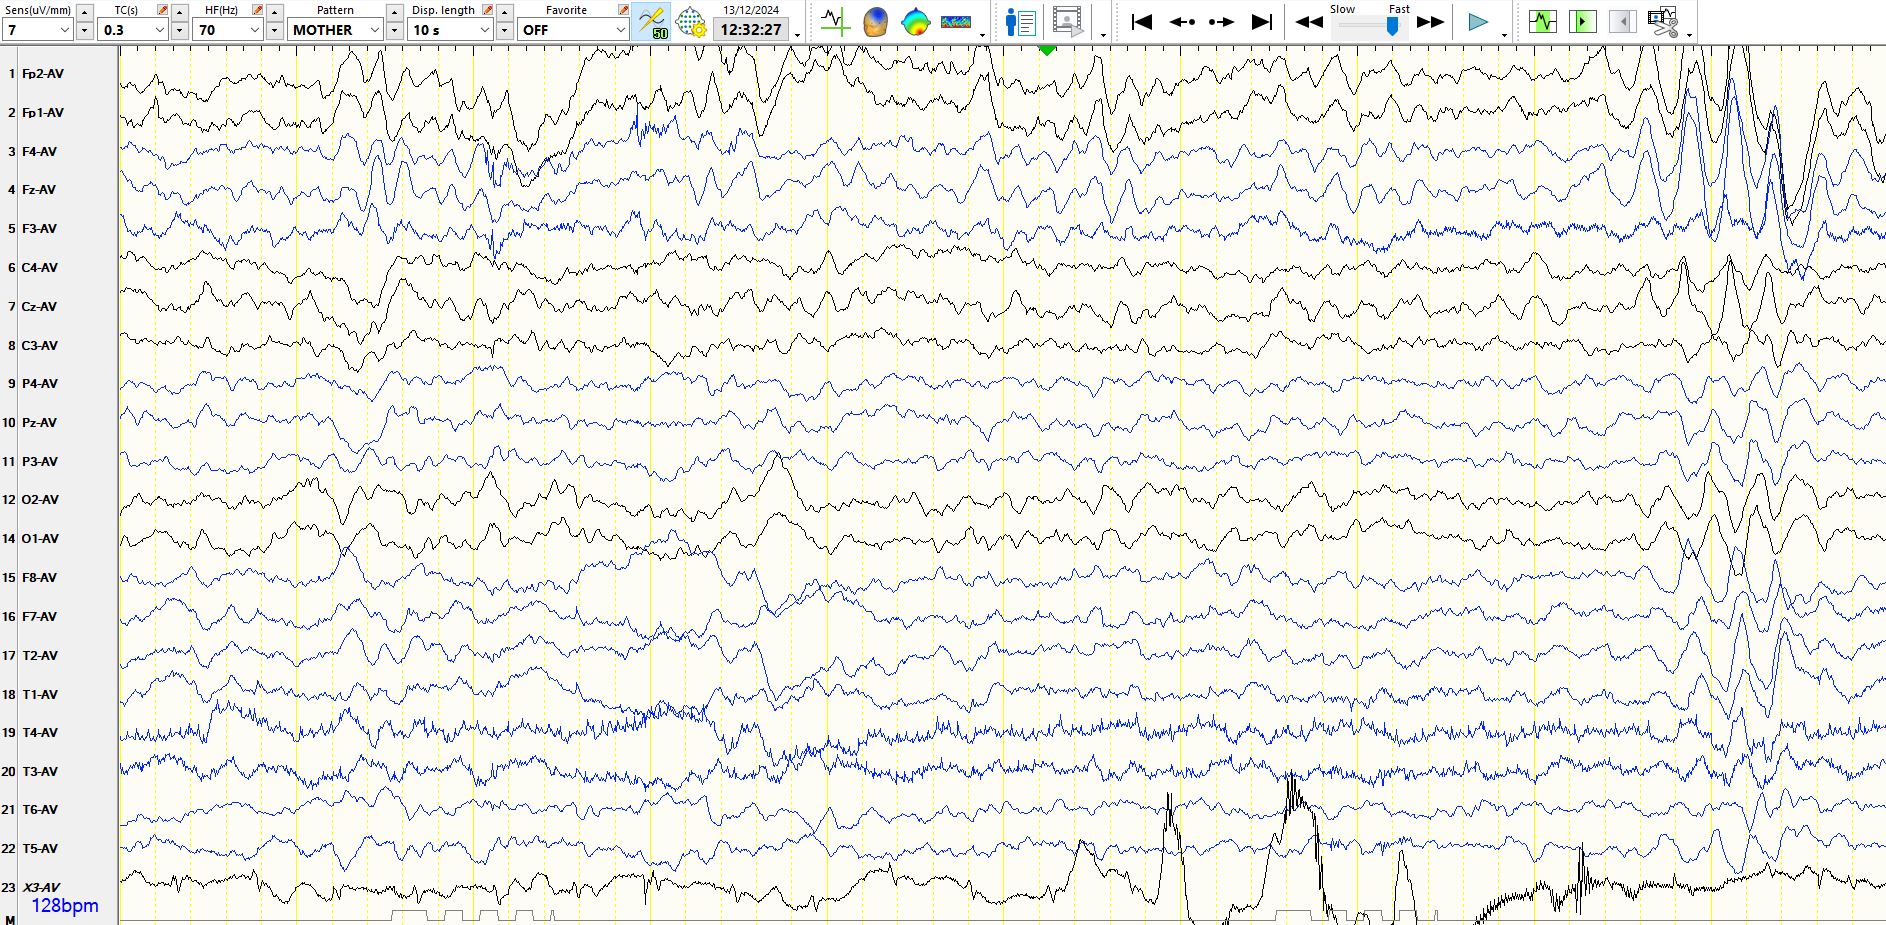
Task: Click the green waveform monitor icon
Action: pos(1543,21)
